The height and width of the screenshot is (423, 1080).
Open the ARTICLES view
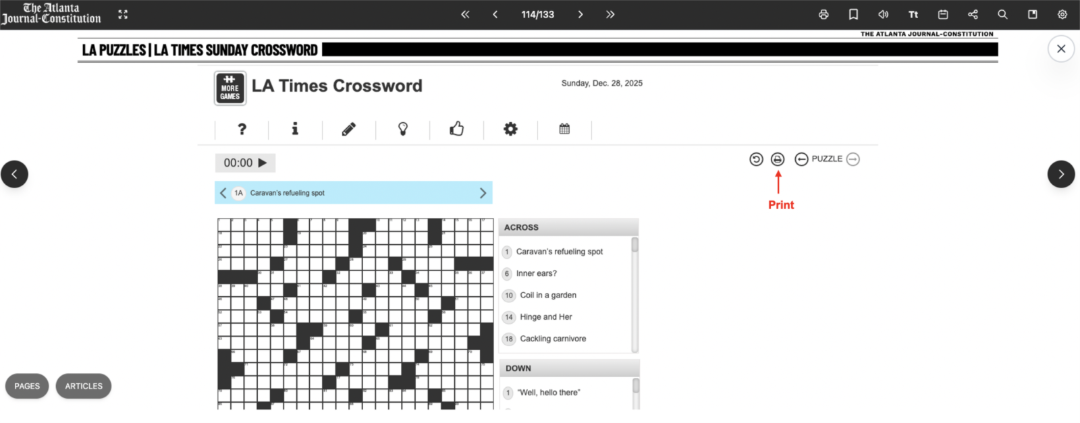pos(84,386)
